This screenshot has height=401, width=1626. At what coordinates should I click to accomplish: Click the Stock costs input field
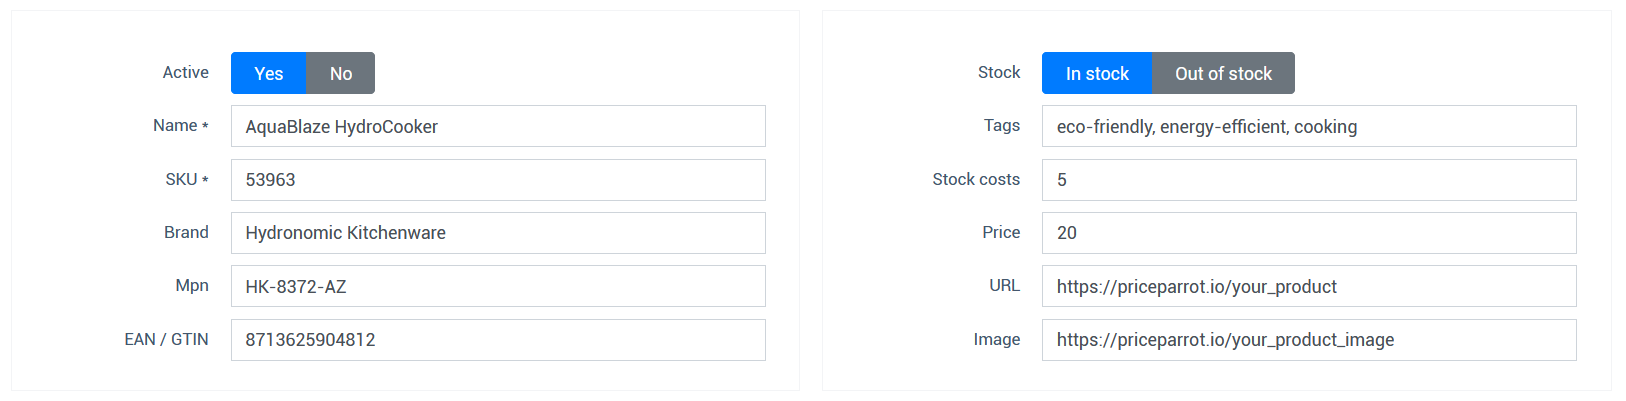pos(1308,180)
